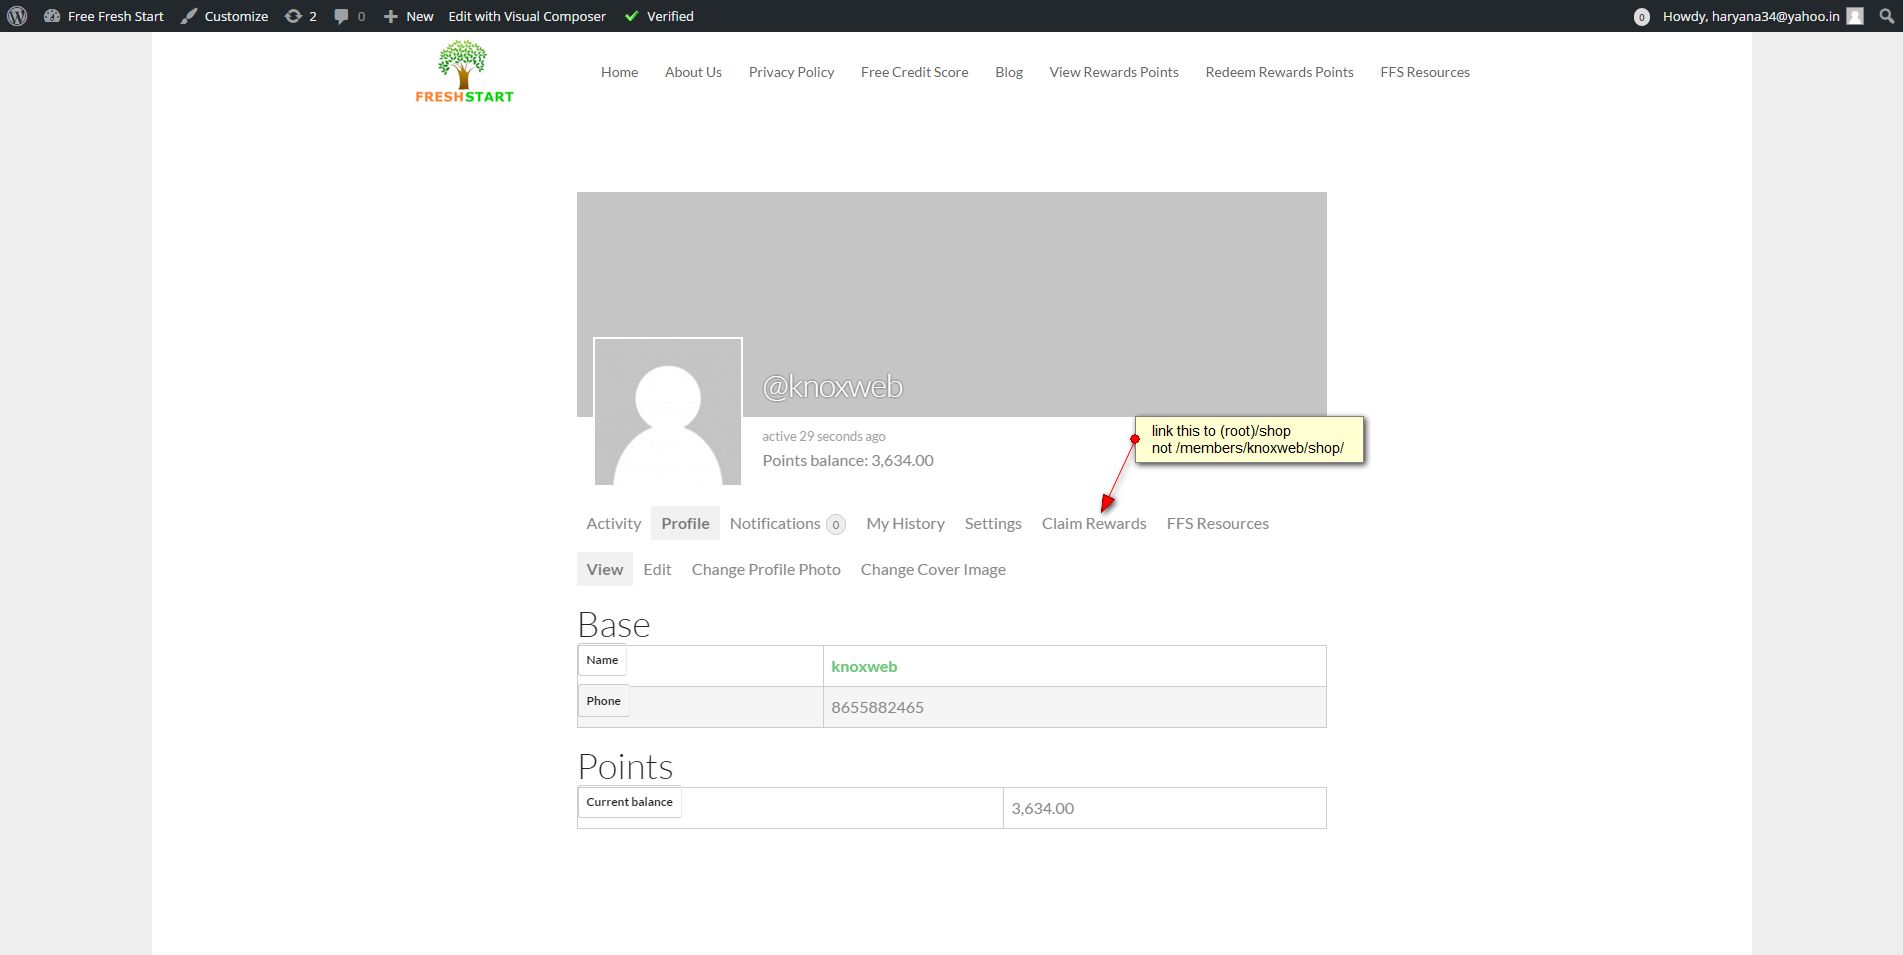Open the Blog page

click(1009, 72)
